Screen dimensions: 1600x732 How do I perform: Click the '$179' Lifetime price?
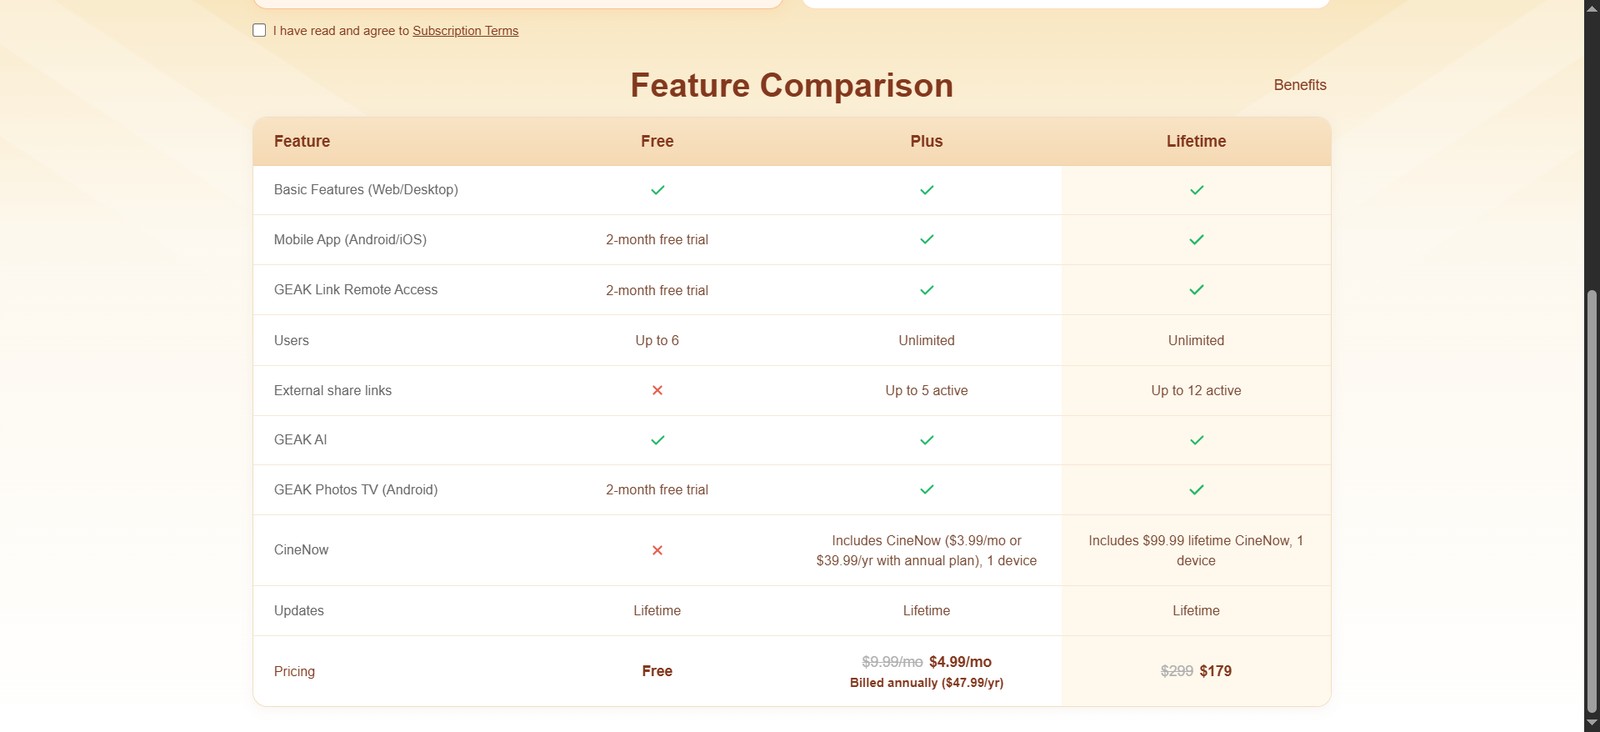coord(1216,671)
